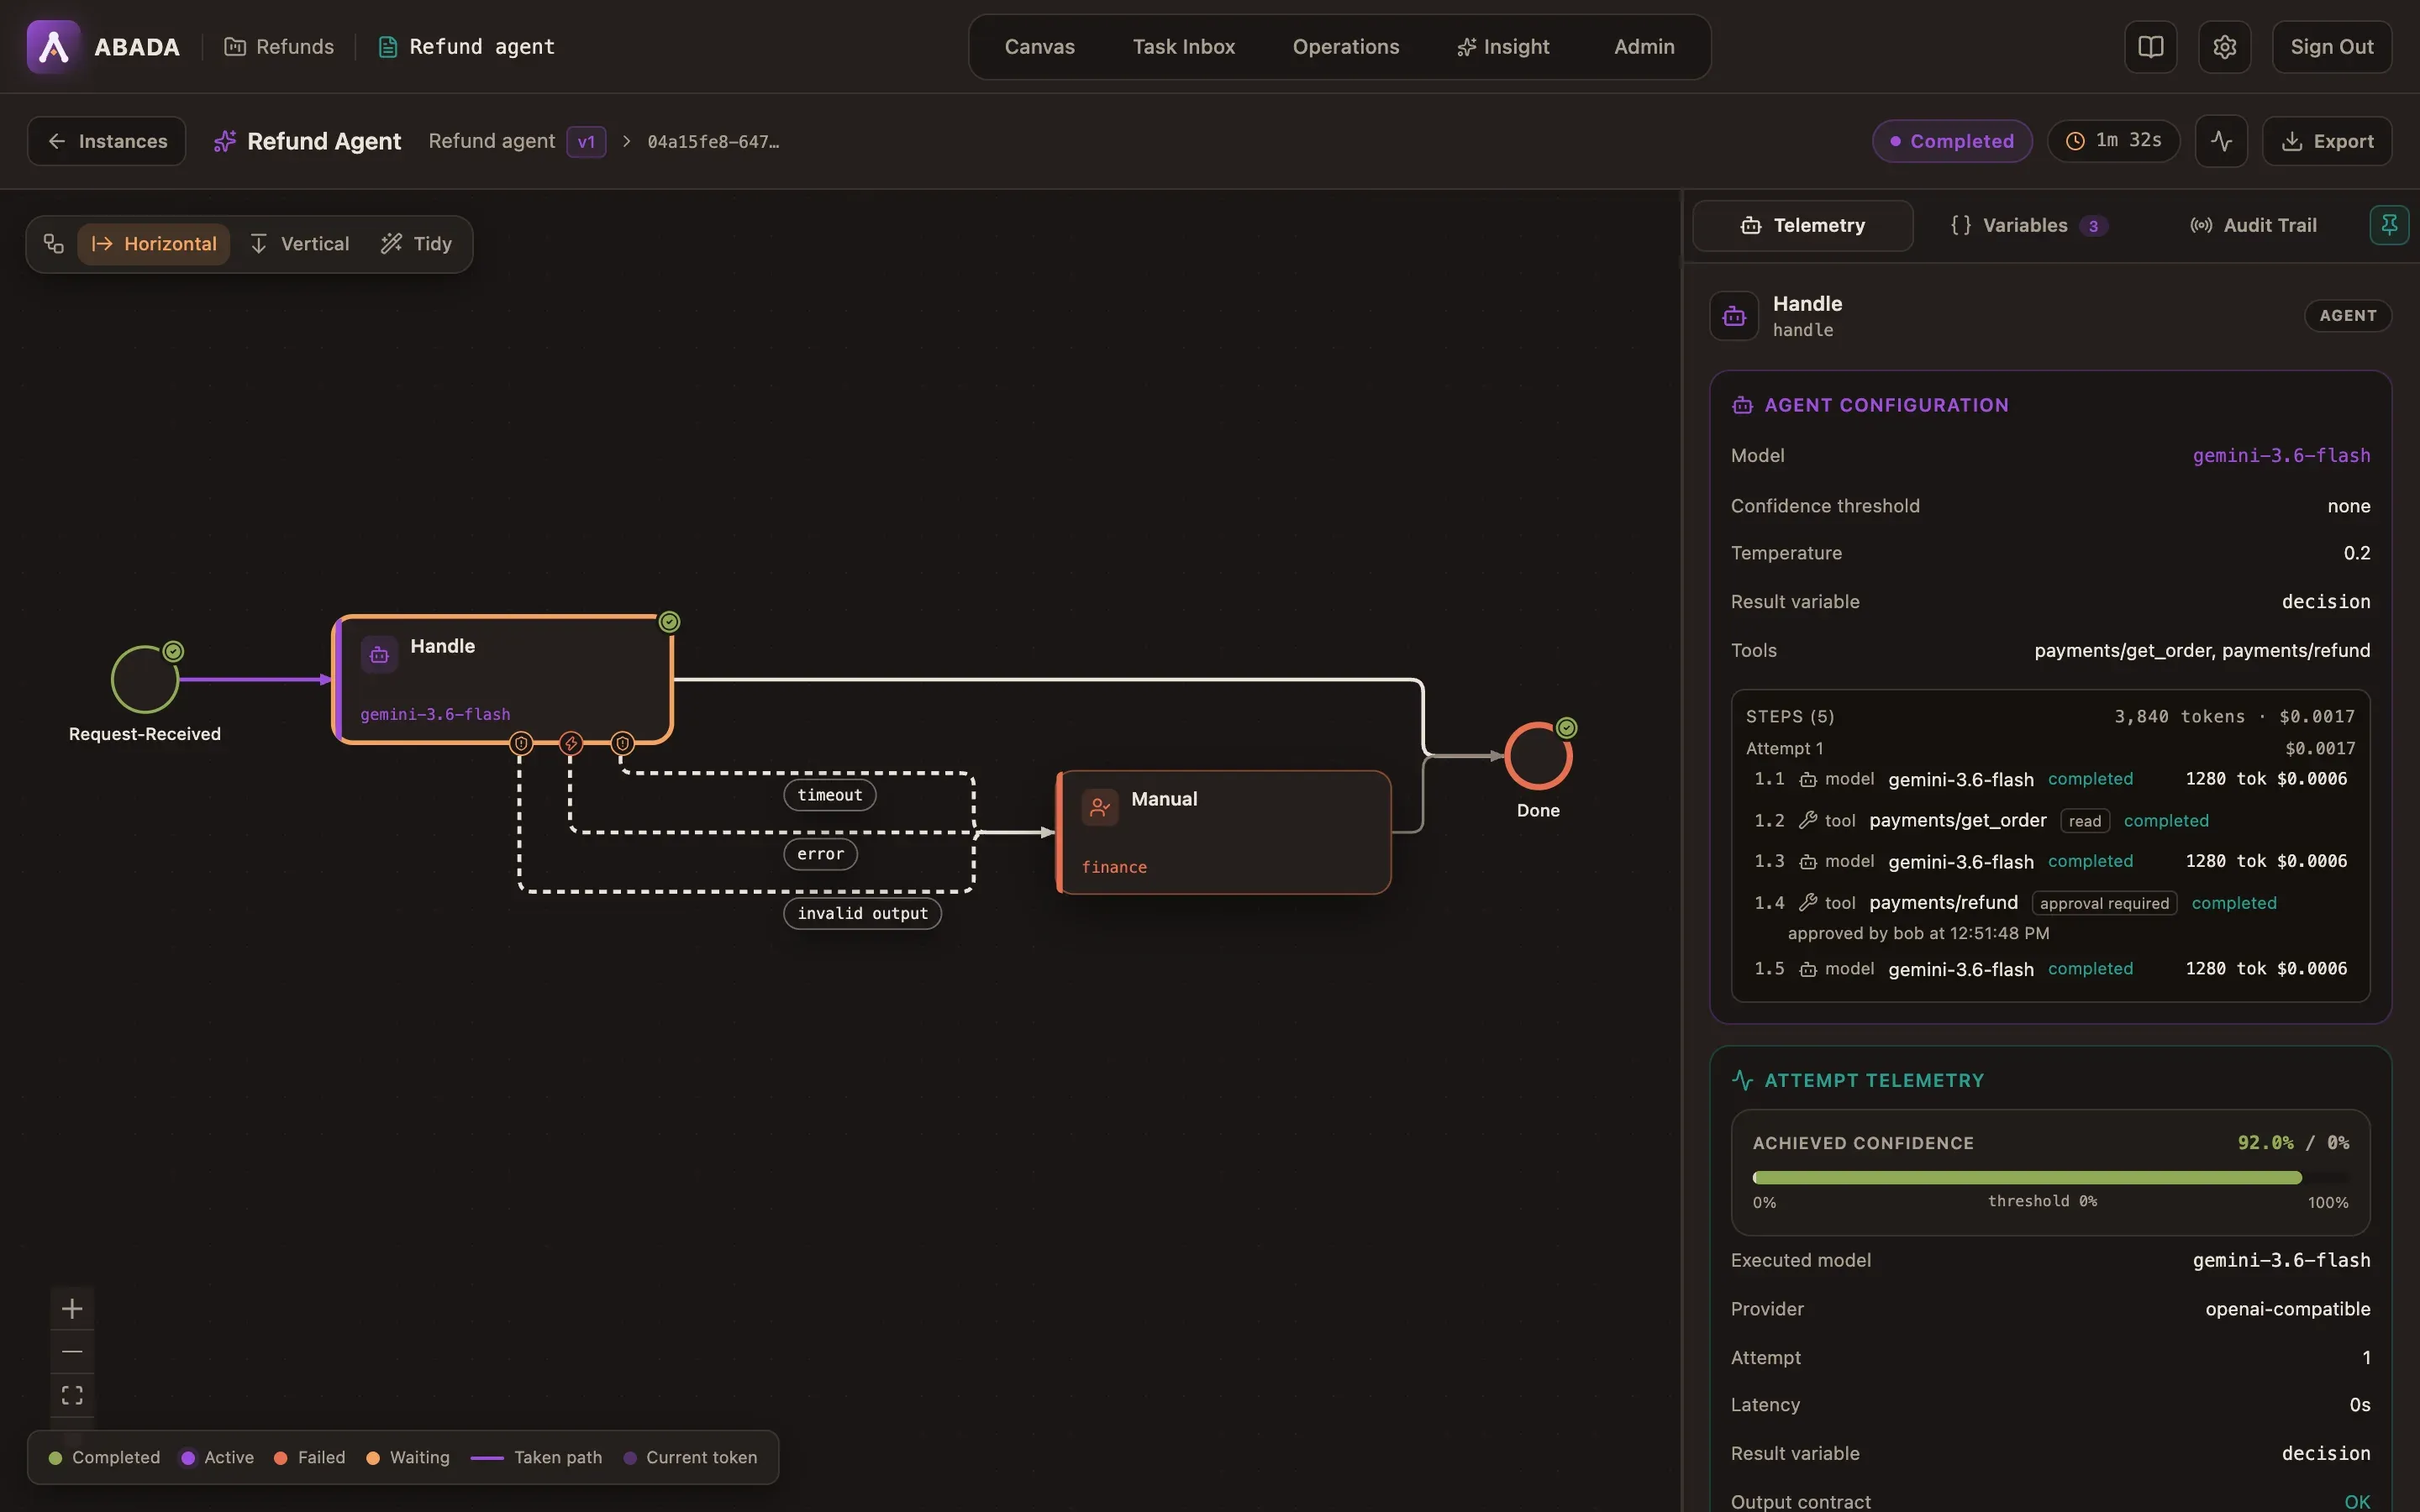
Task: Open the Variables tab
Action: (x=2029, y=225)
